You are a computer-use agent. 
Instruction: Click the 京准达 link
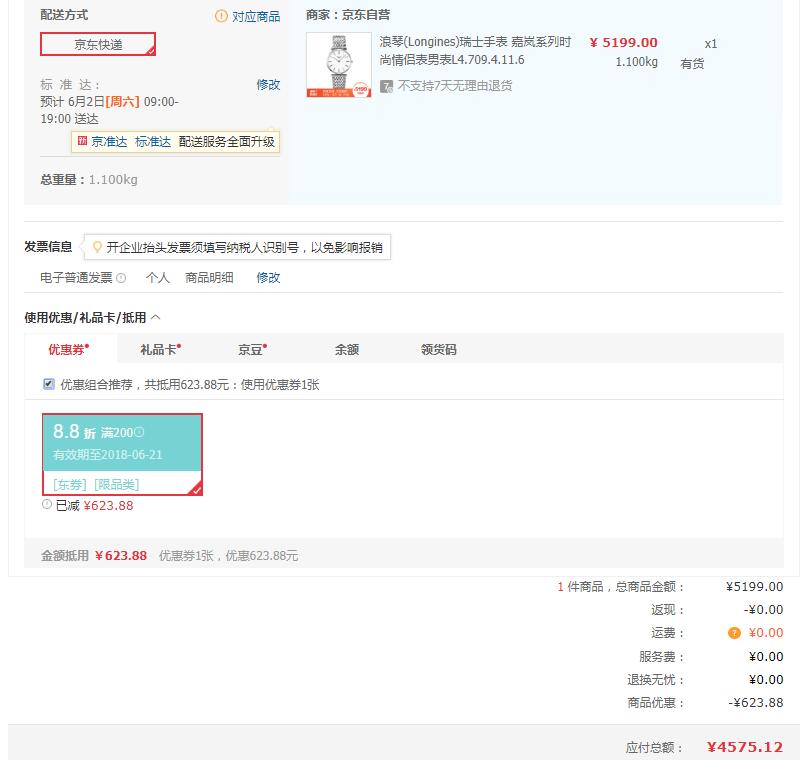pyautogui.click(x=109, y=142)
